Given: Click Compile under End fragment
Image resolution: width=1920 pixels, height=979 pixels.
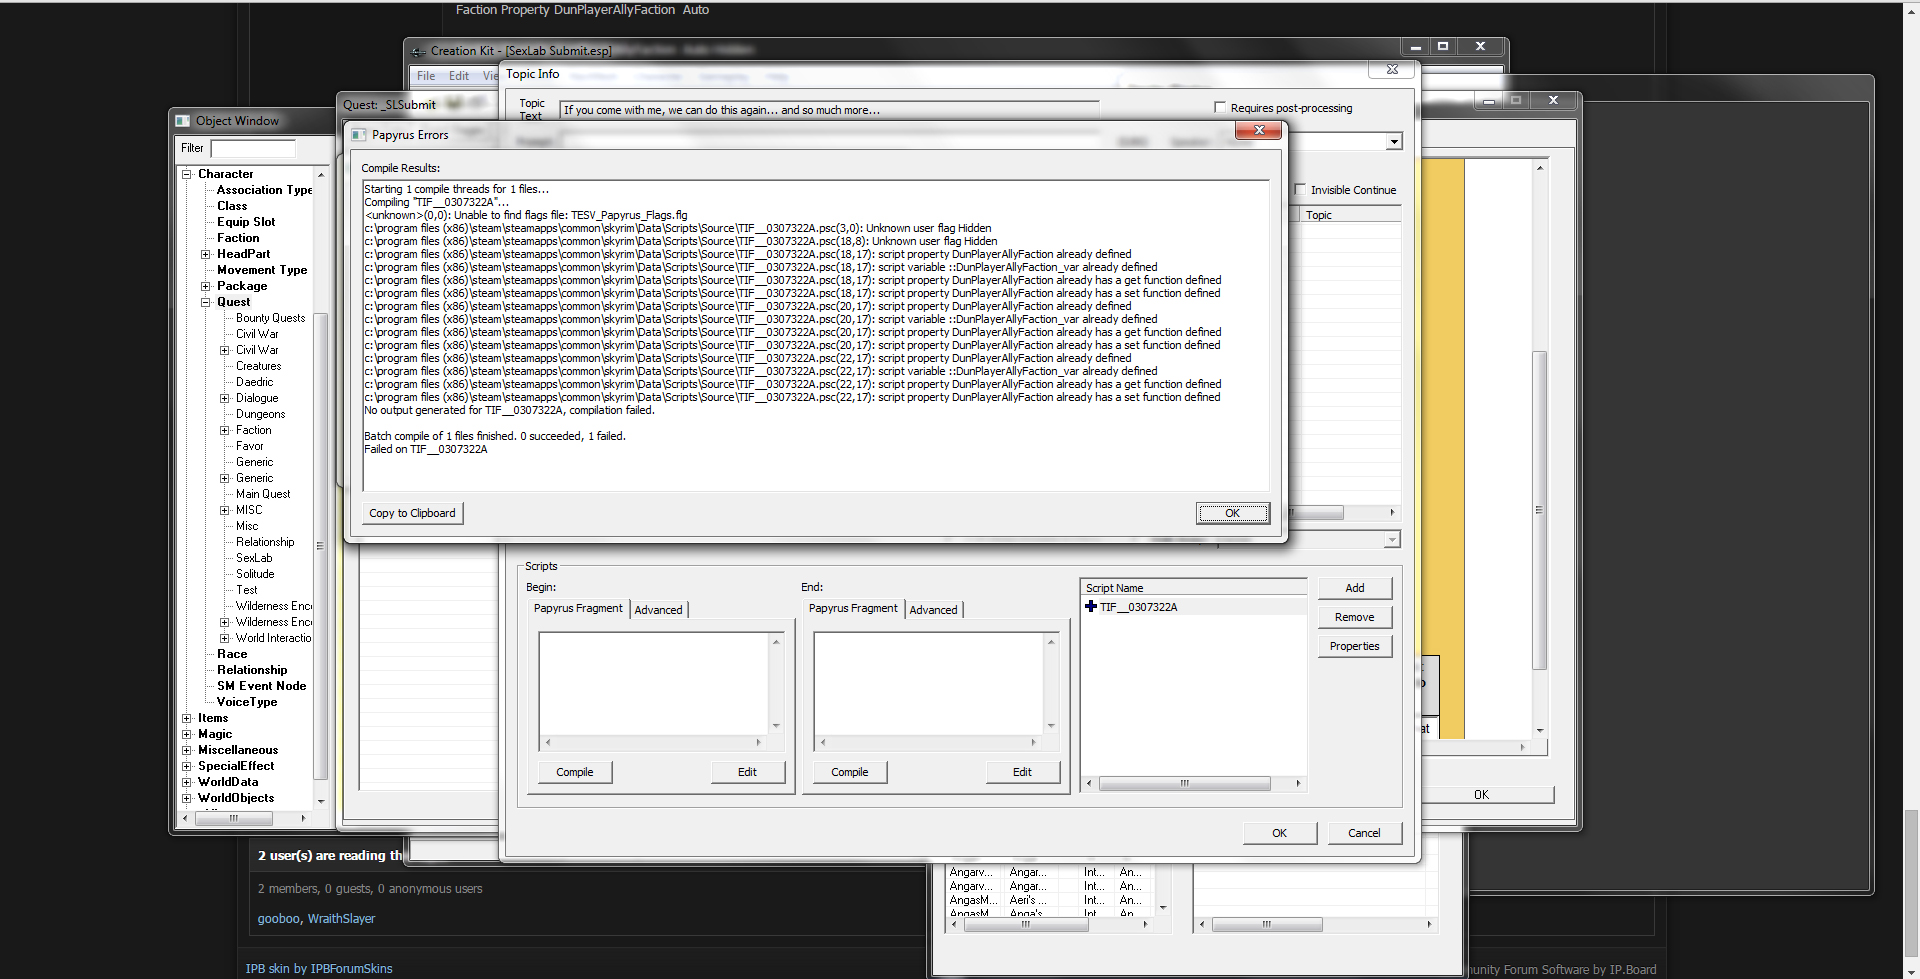Looking at the screenshot, I should coord(850,772).
